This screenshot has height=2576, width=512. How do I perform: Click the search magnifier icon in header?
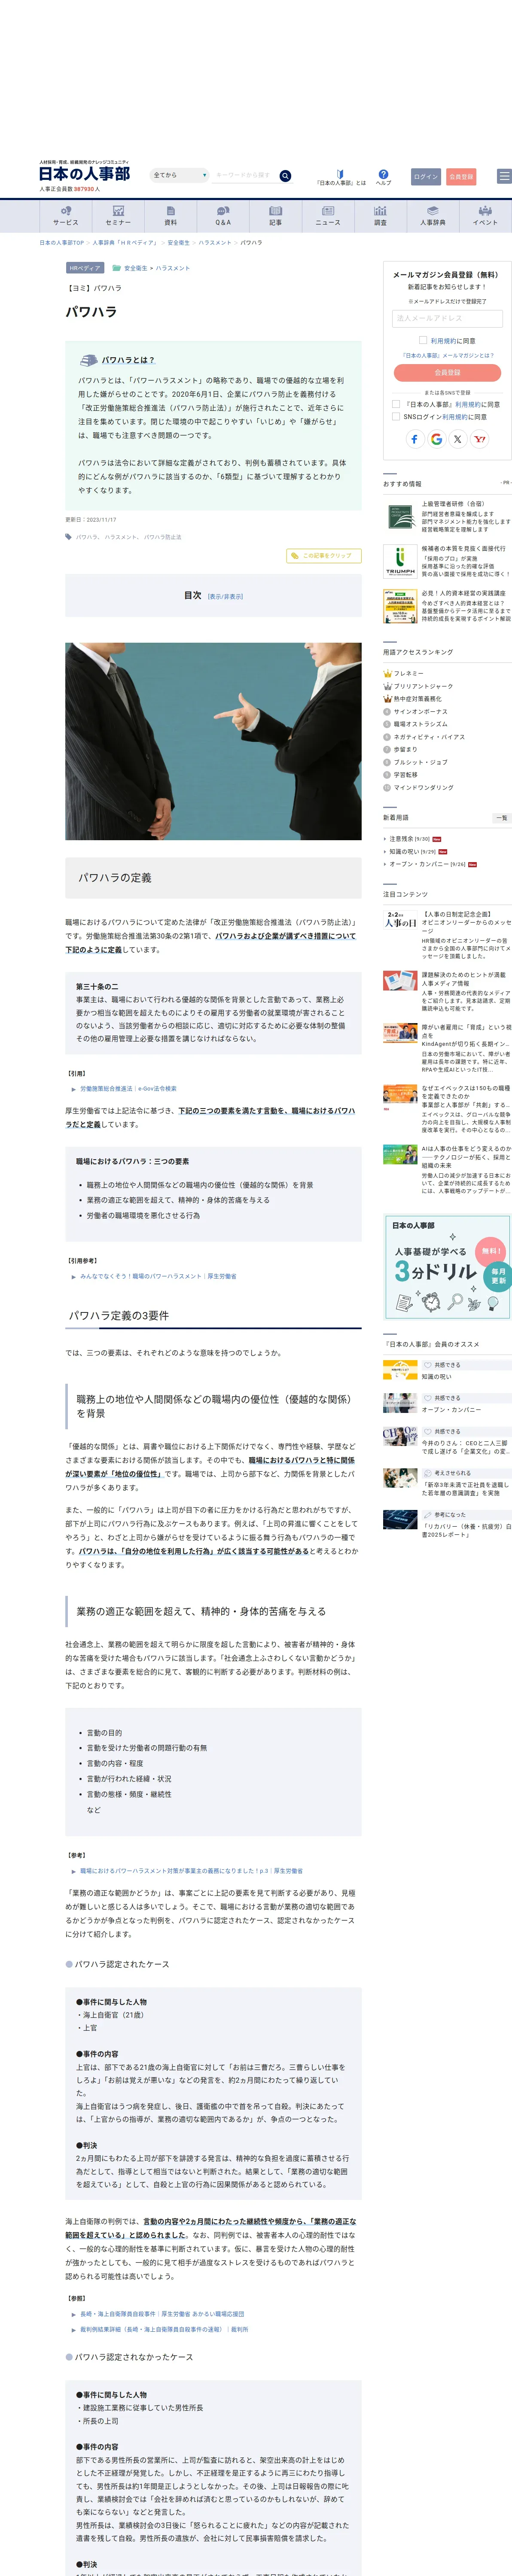pyautogui.click(x=285, y=176)
